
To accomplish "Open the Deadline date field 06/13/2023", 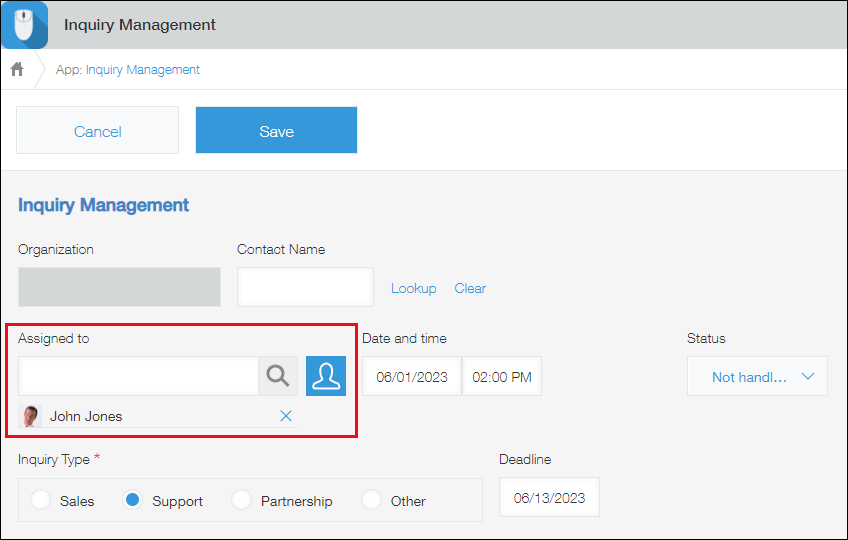I will tap(549, 497).
